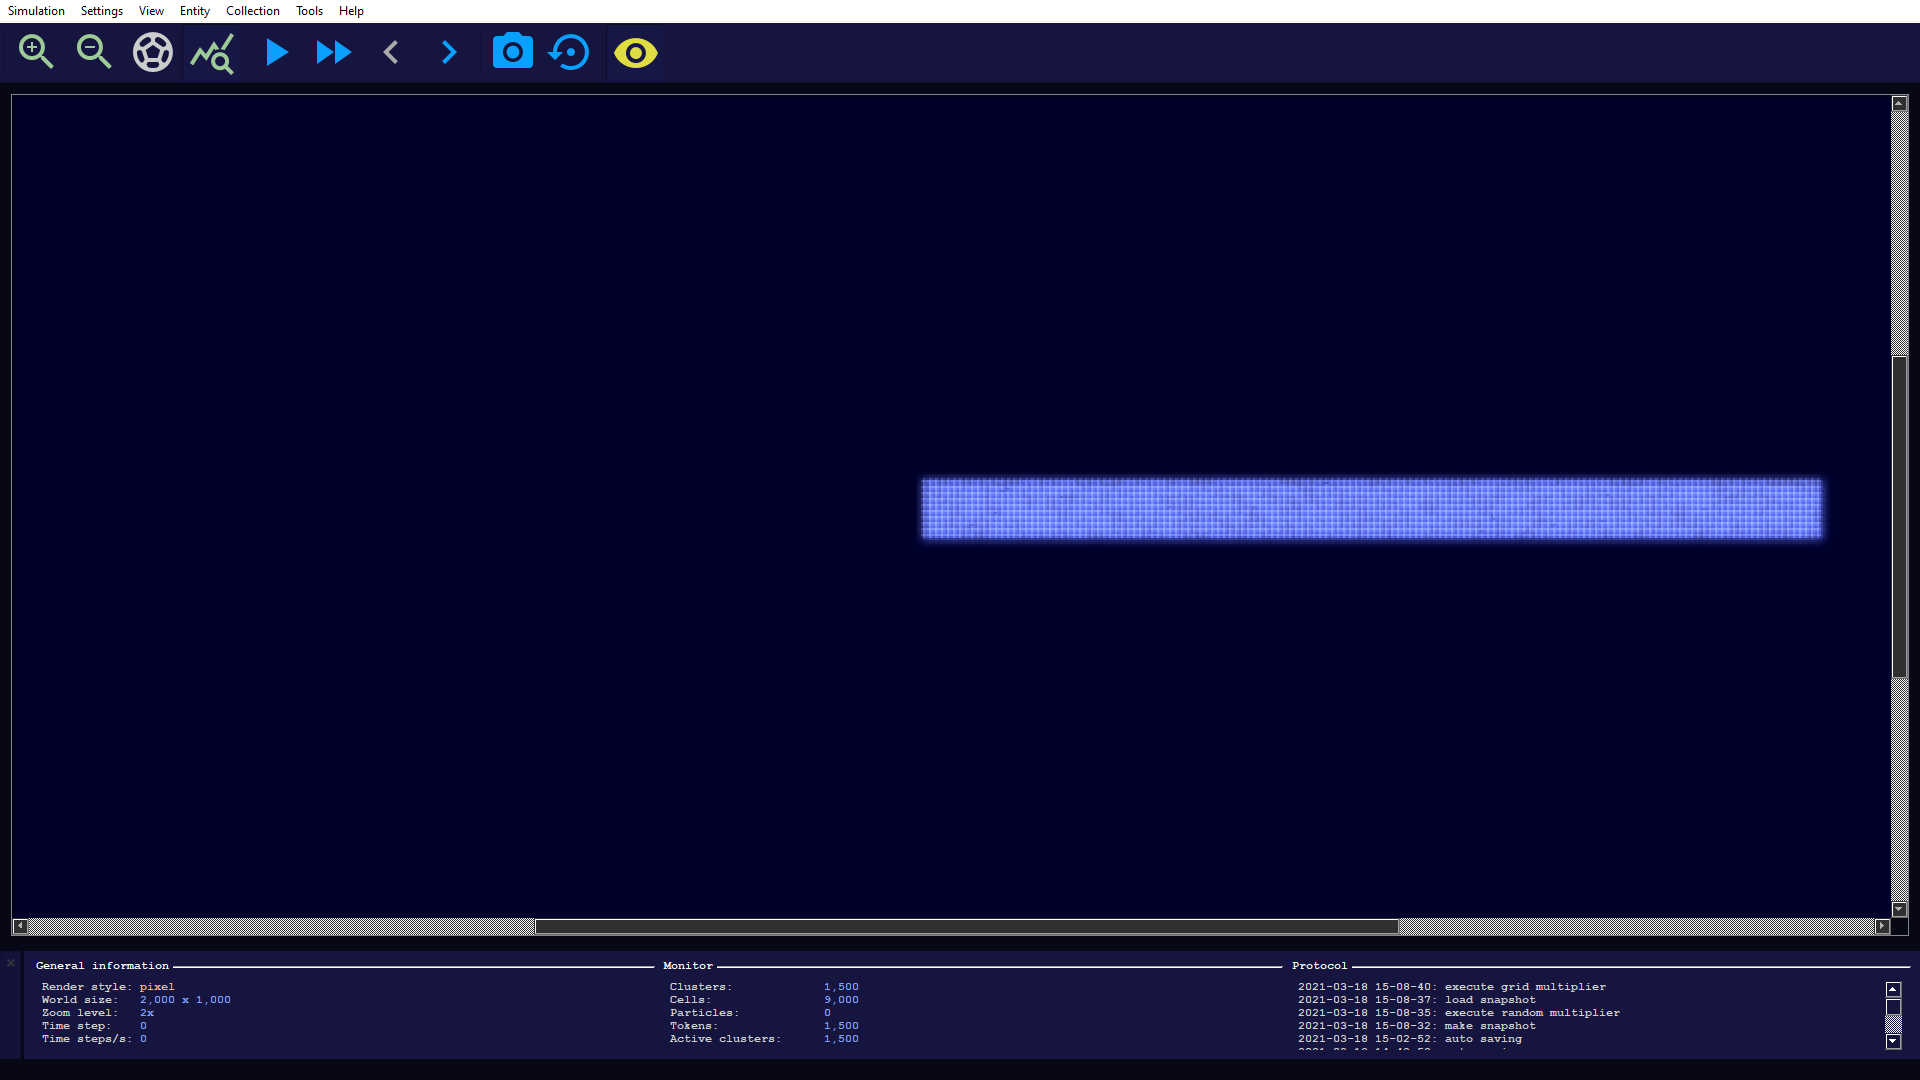1920x1080 pixels.
Task: Close the info panel with the x
Action: [11, 964]
